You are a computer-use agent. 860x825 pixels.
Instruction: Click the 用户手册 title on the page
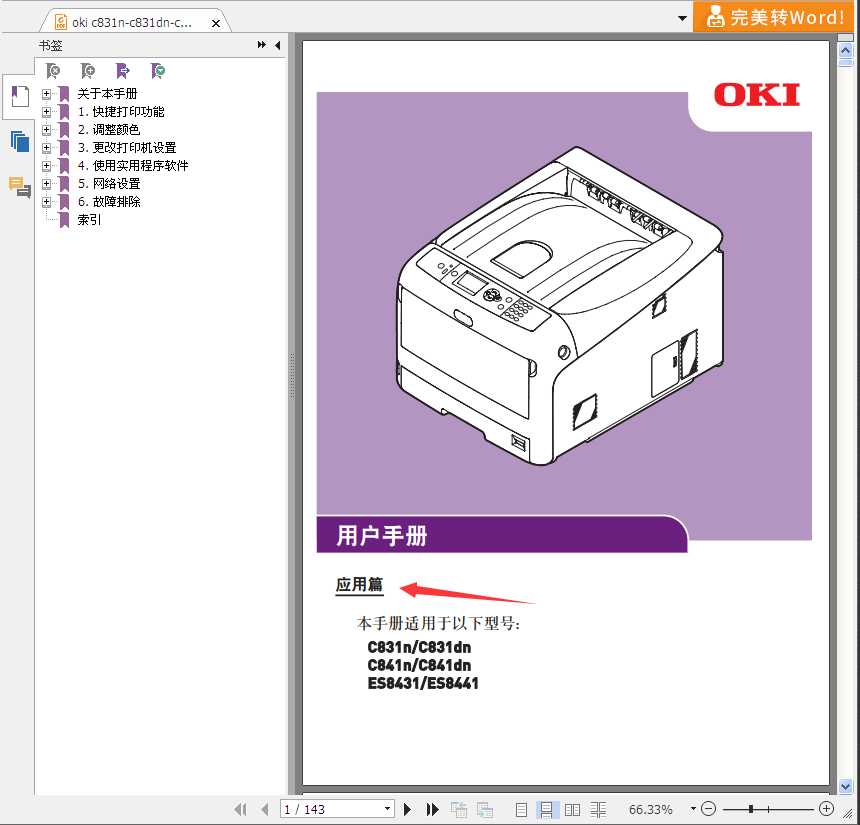click(x=382, y=535)
